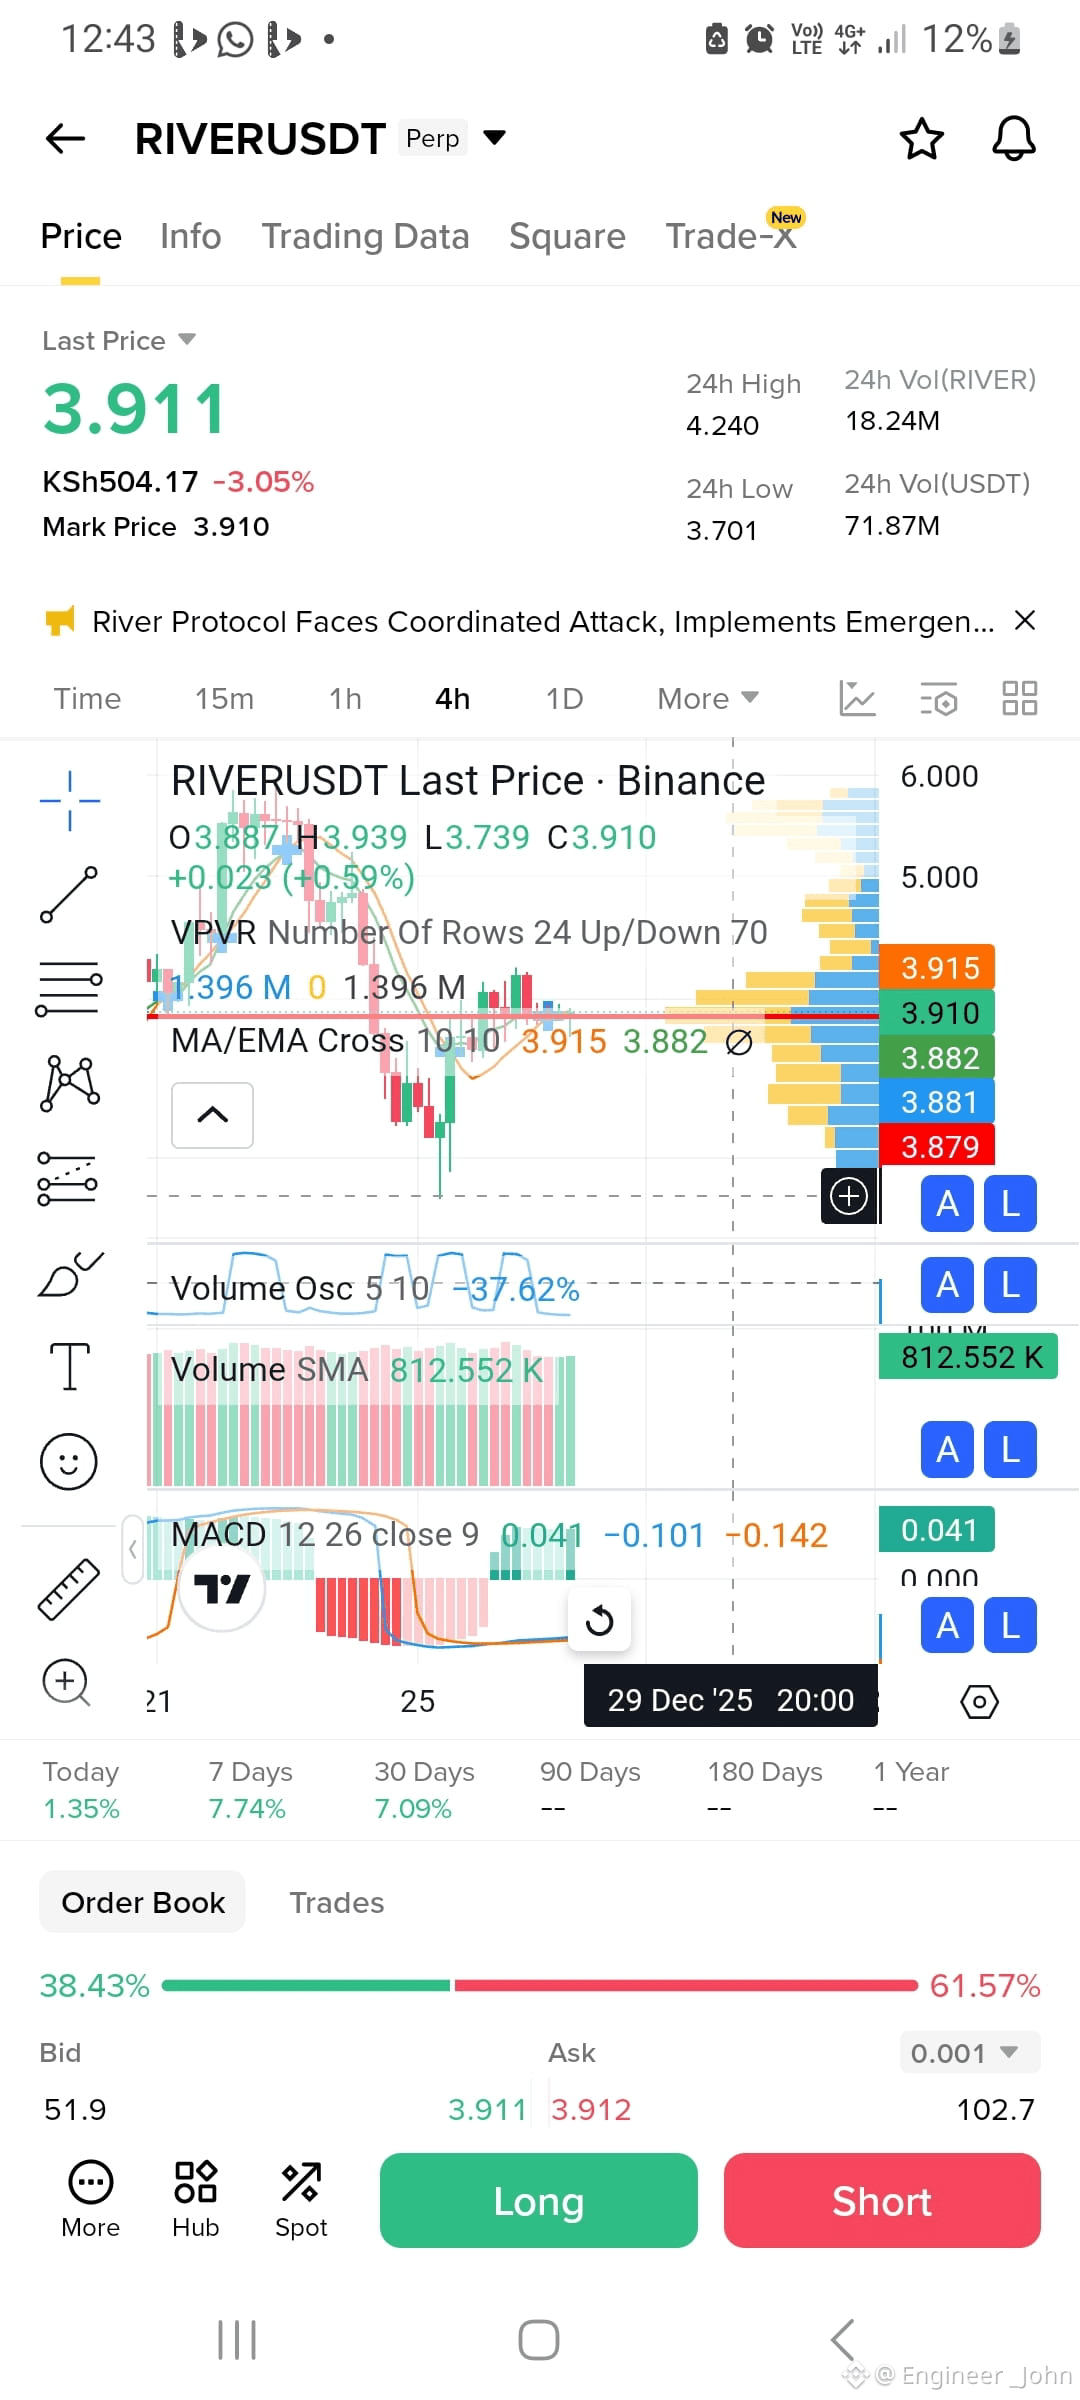Toggle auto scale A on MACD pane
The height and width of the screenshot is (2400, 1080).
947,1626
